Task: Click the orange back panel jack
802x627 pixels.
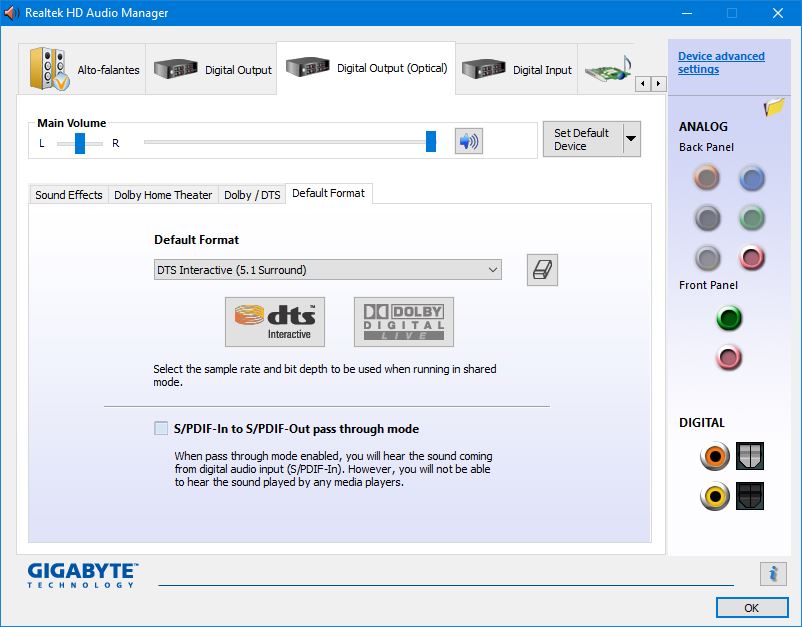Action: tap(707, 177)
